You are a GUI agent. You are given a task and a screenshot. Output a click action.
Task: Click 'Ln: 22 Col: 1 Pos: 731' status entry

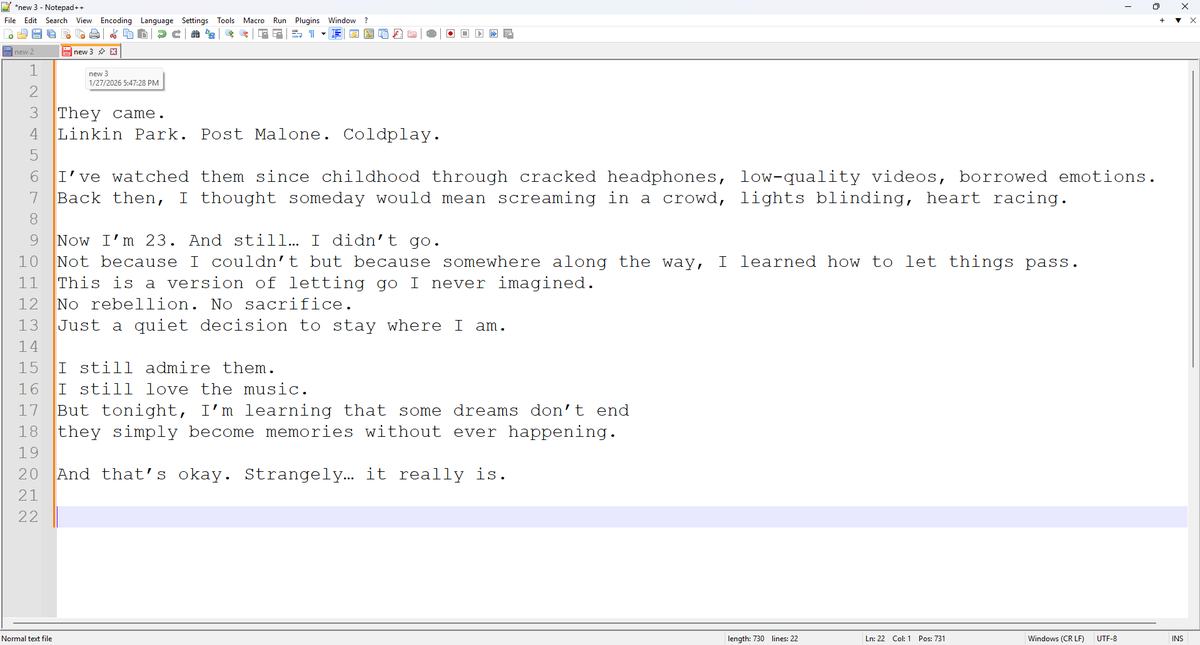coord(905,638)
